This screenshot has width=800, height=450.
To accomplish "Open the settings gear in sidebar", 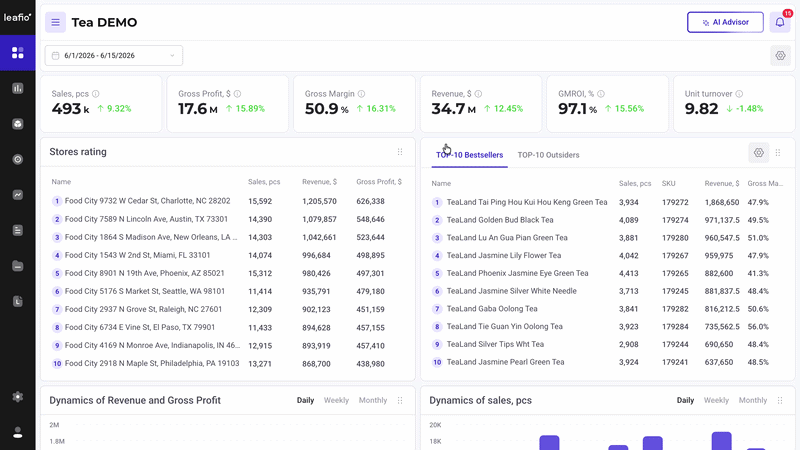I will [17, 396].
